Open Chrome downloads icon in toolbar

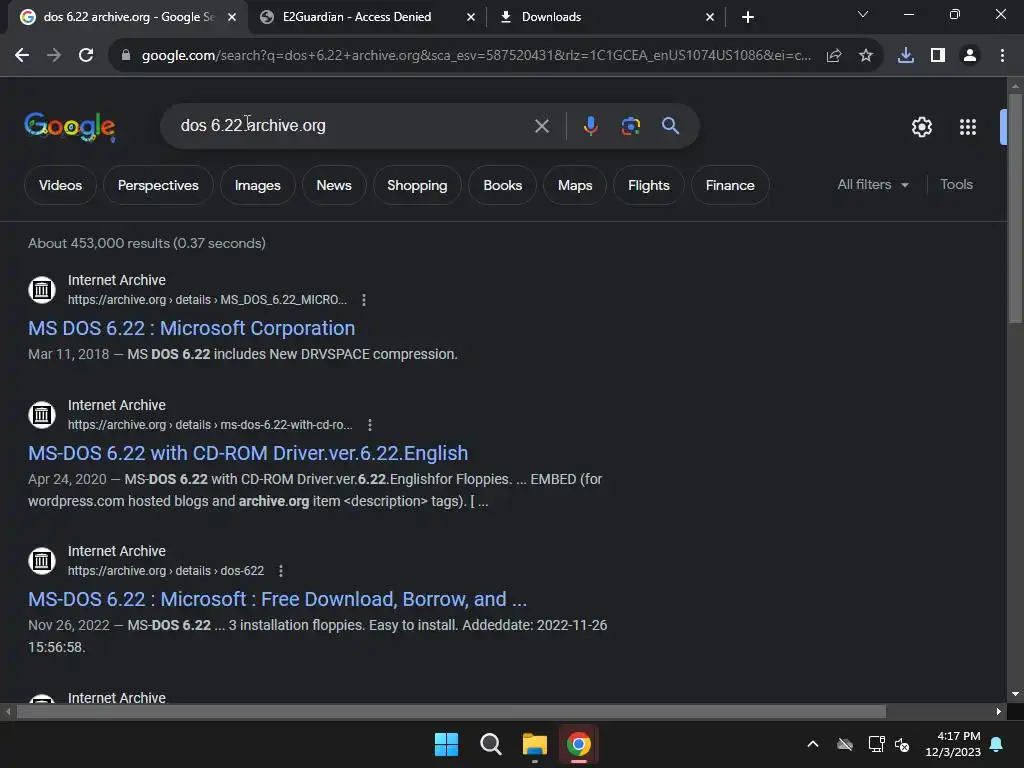(906, 56)
